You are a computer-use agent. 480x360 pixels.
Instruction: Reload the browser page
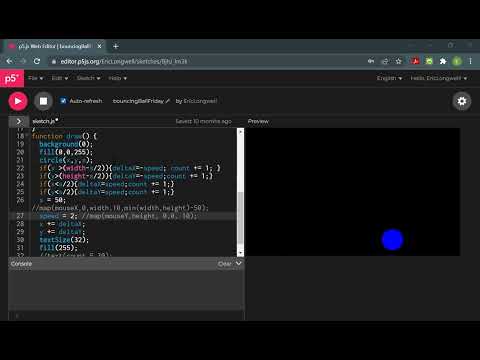tap(37, 61)
